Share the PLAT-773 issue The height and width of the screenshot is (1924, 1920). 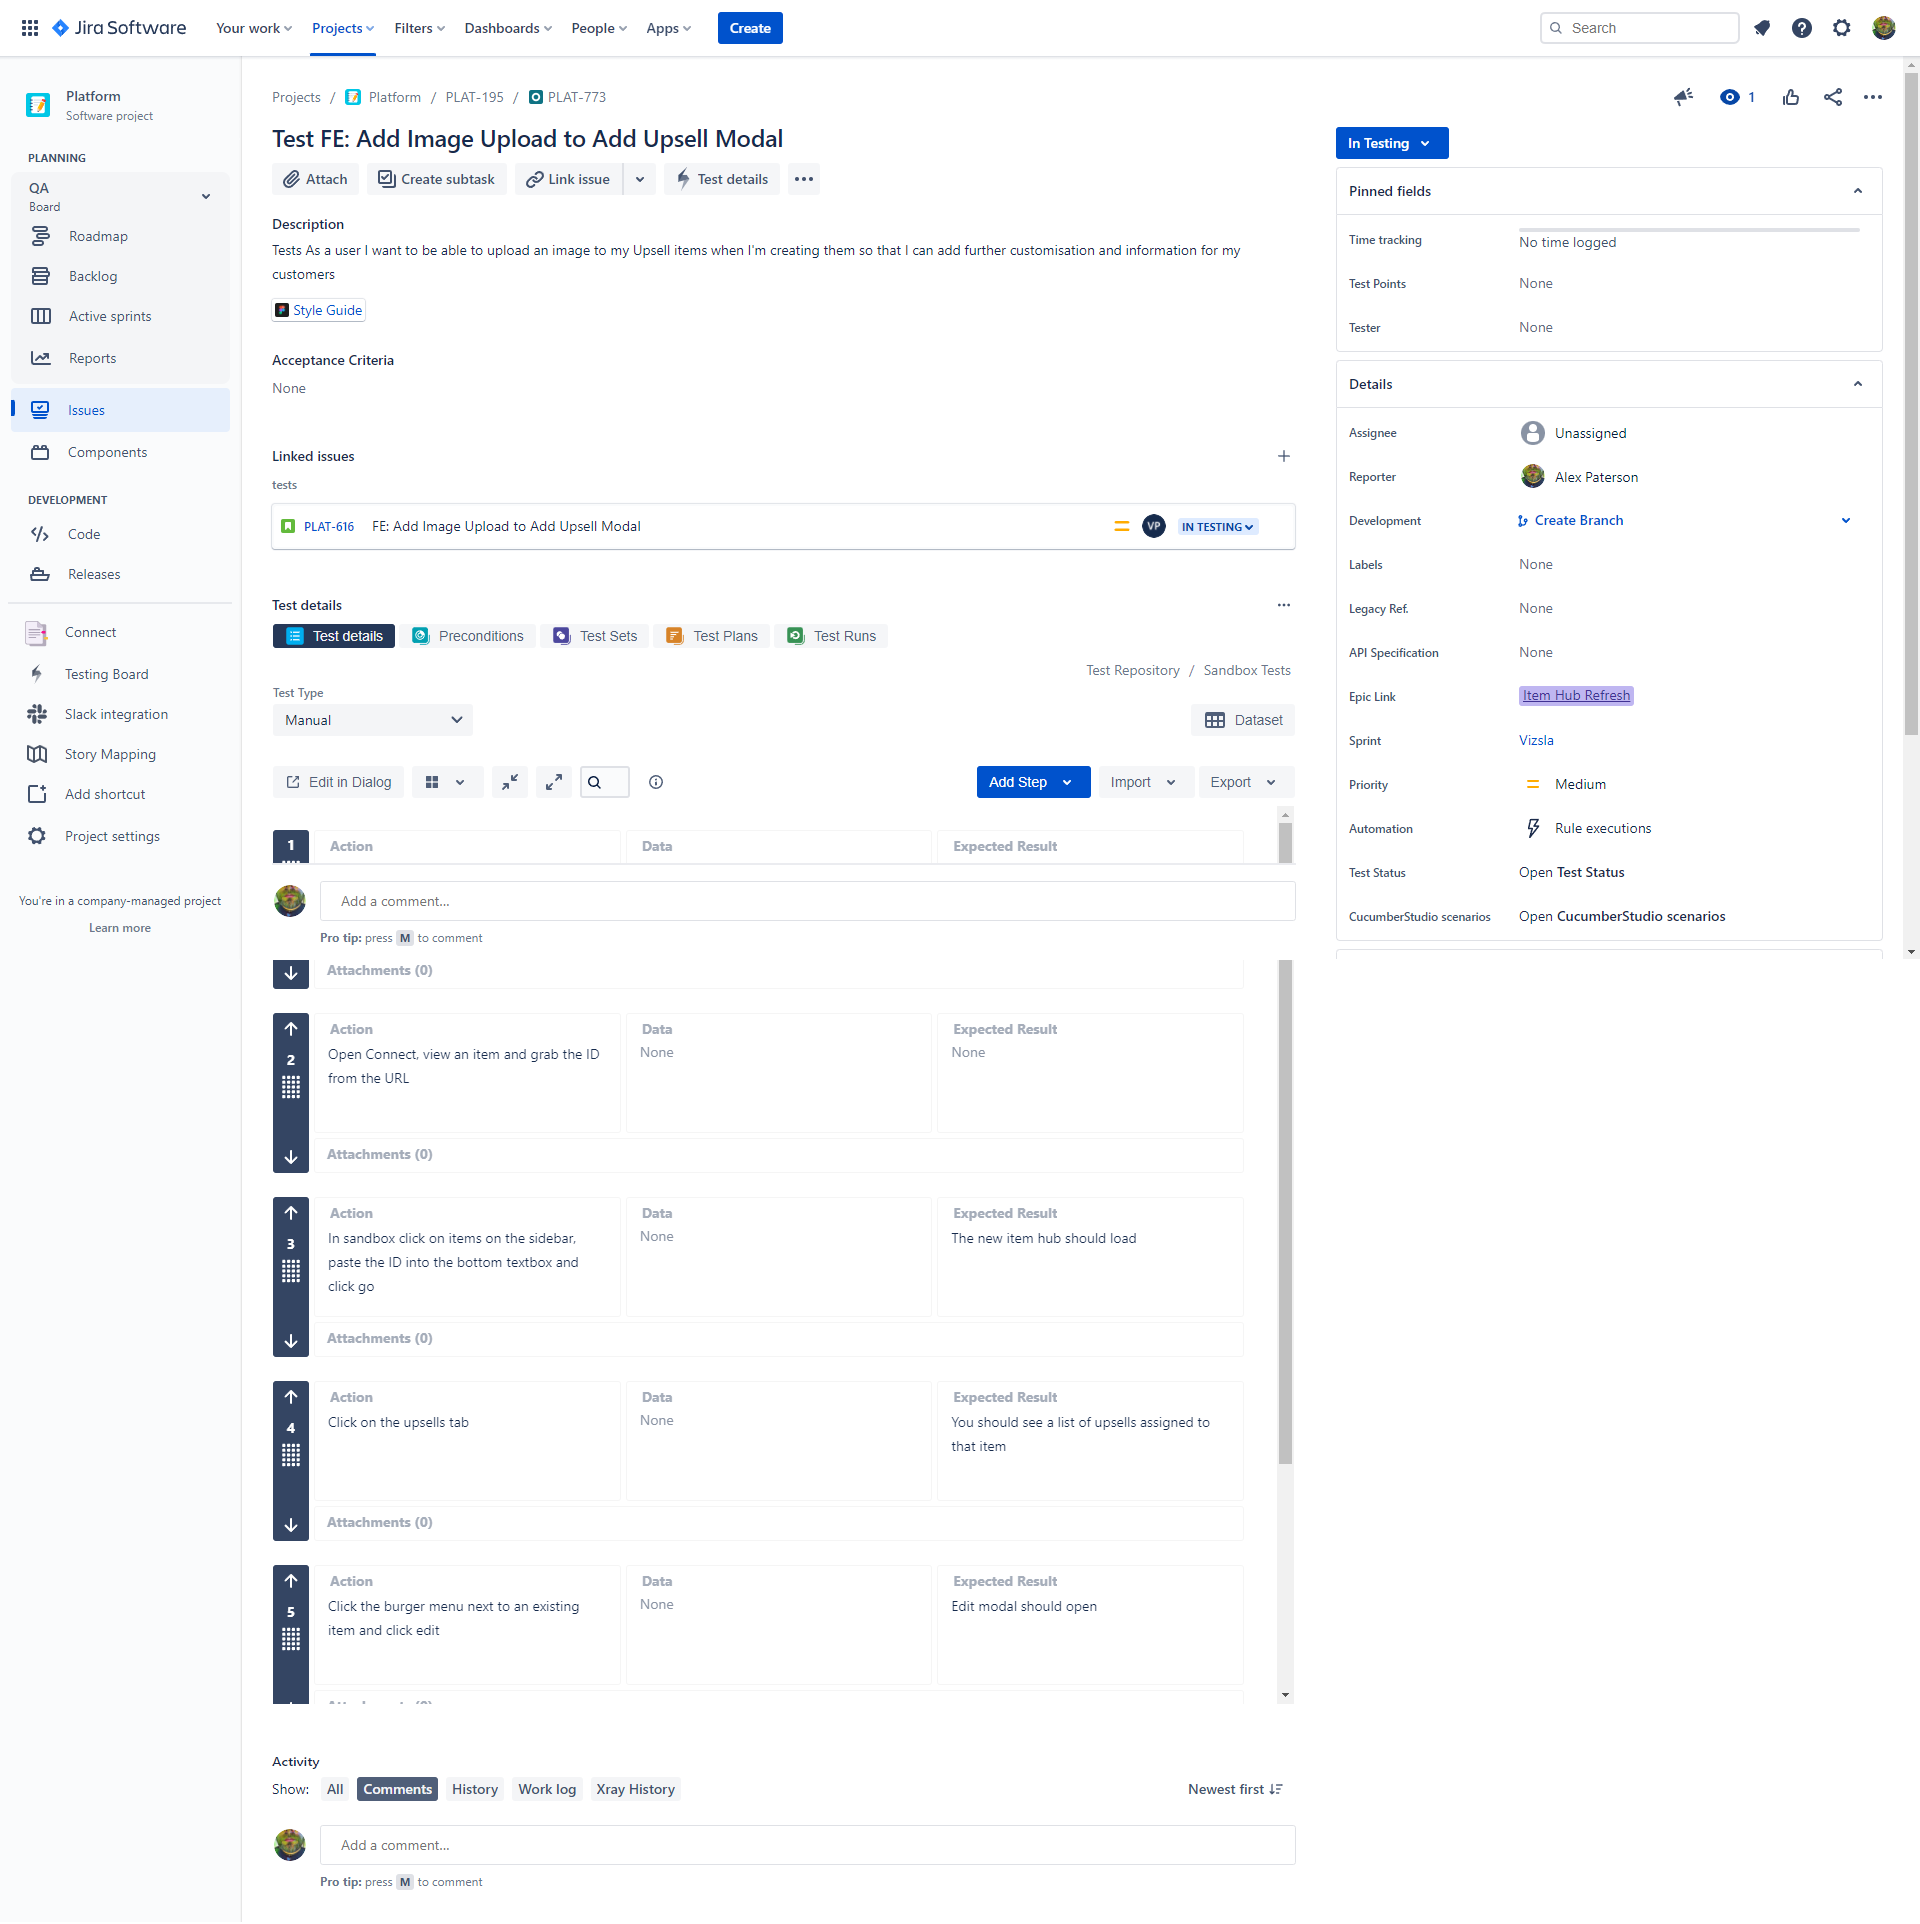click(x=1833, y=97)
